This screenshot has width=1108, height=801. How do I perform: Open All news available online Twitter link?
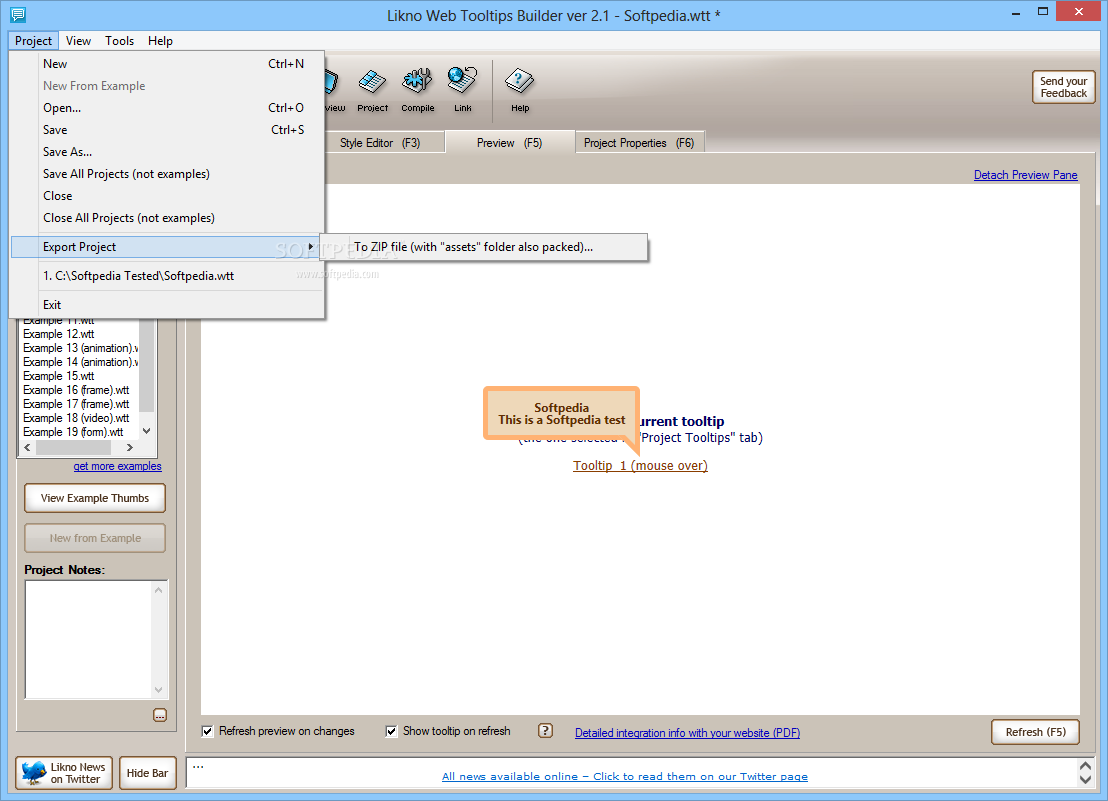(x=625, y=776)
